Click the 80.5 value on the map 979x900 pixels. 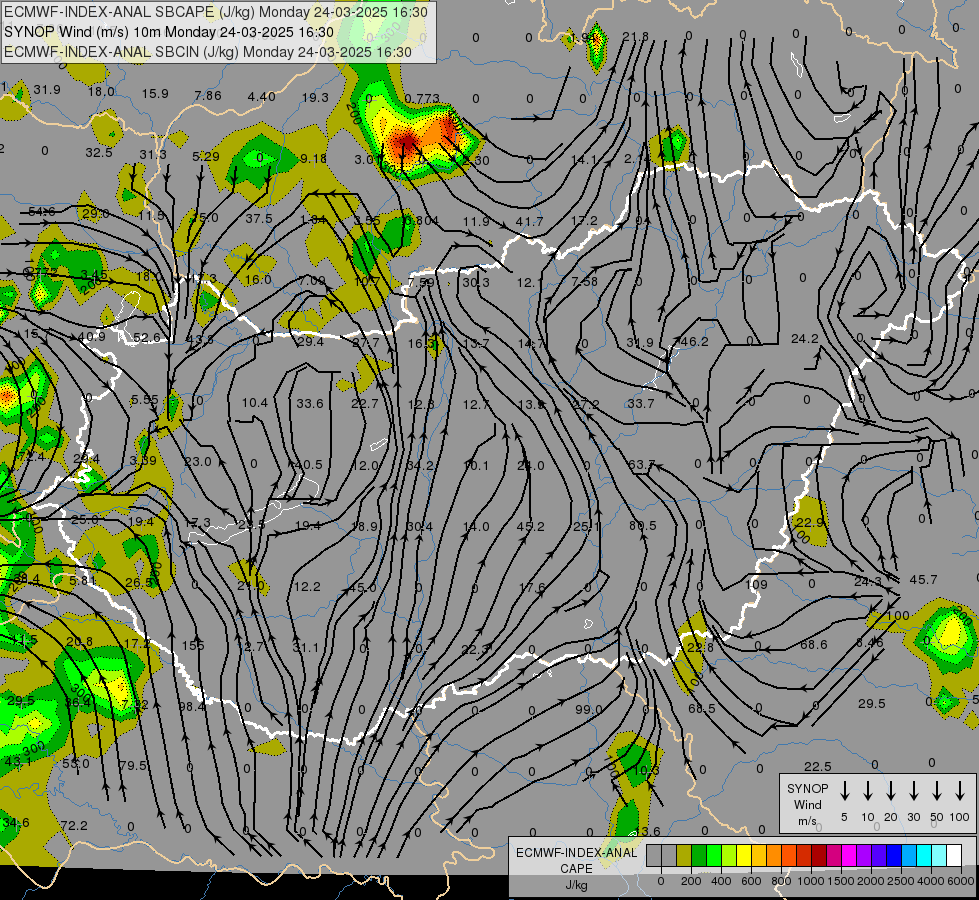click(642, 525)
